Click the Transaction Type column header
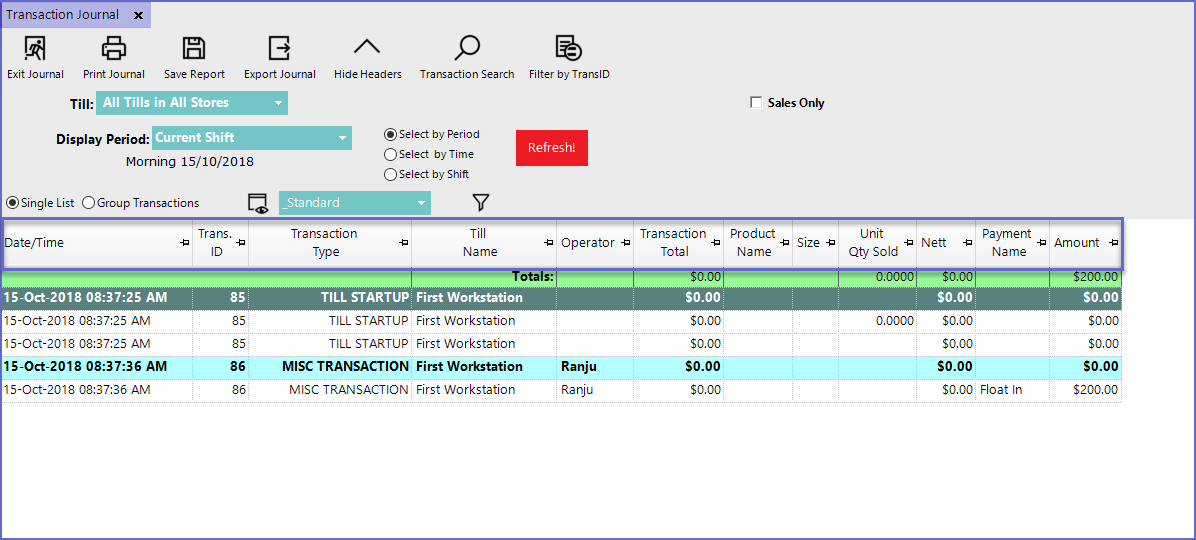The height and width of the screenshot is (540, 1196). 324,243
